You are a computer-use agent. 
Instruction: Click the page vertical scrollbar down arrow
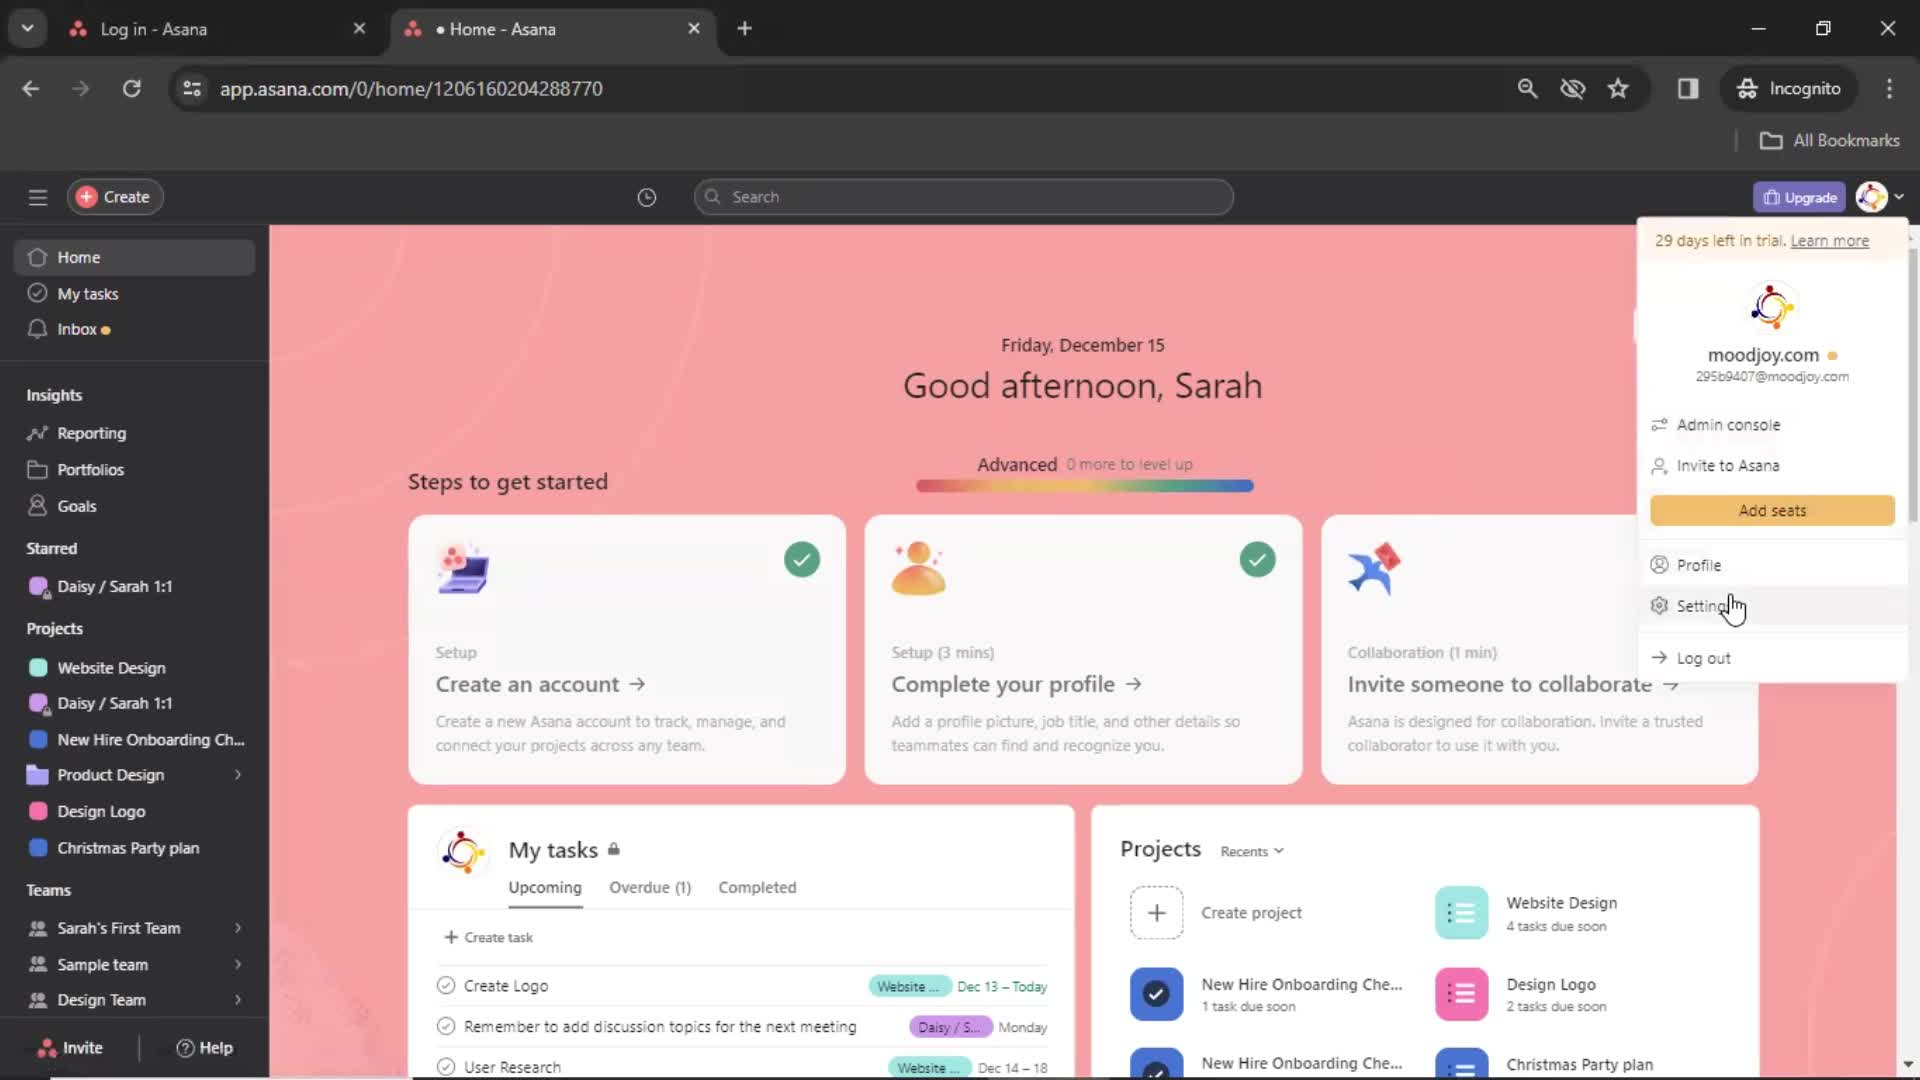click(1908, 1064)
